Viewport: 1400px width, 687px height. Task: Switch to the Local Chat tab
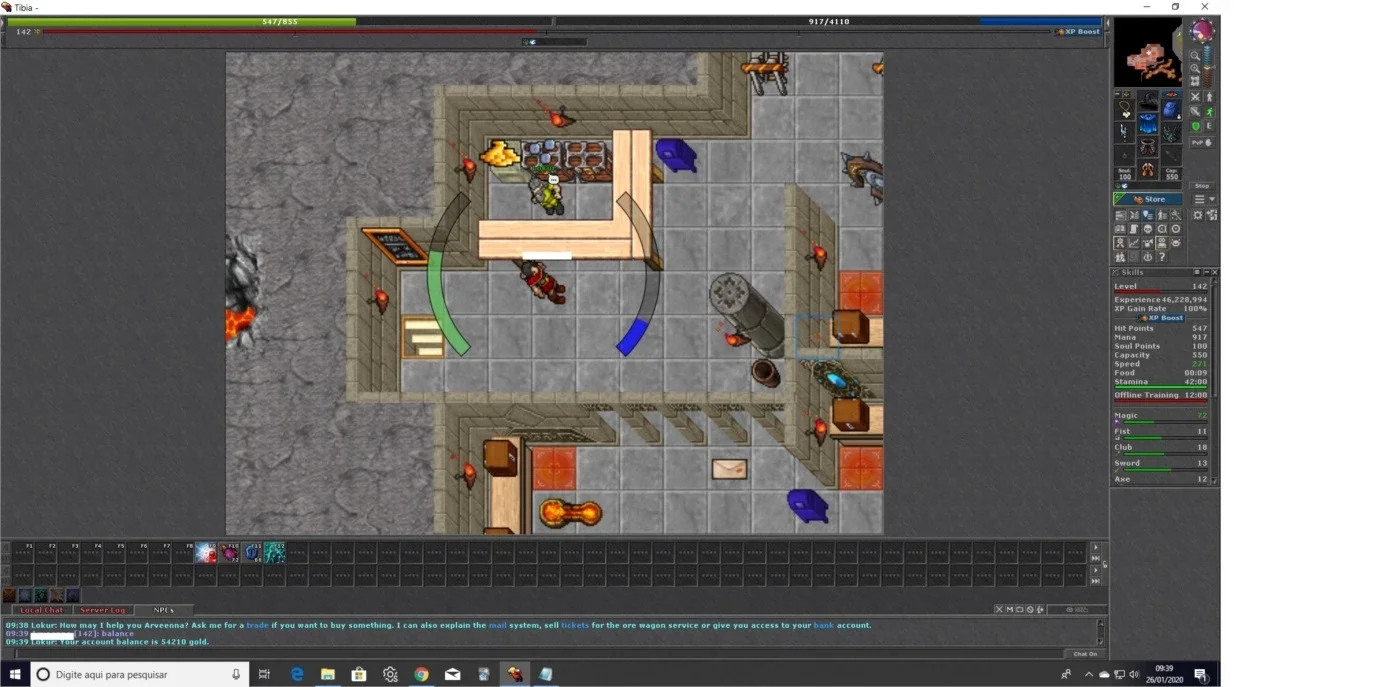tap(41, 610)
